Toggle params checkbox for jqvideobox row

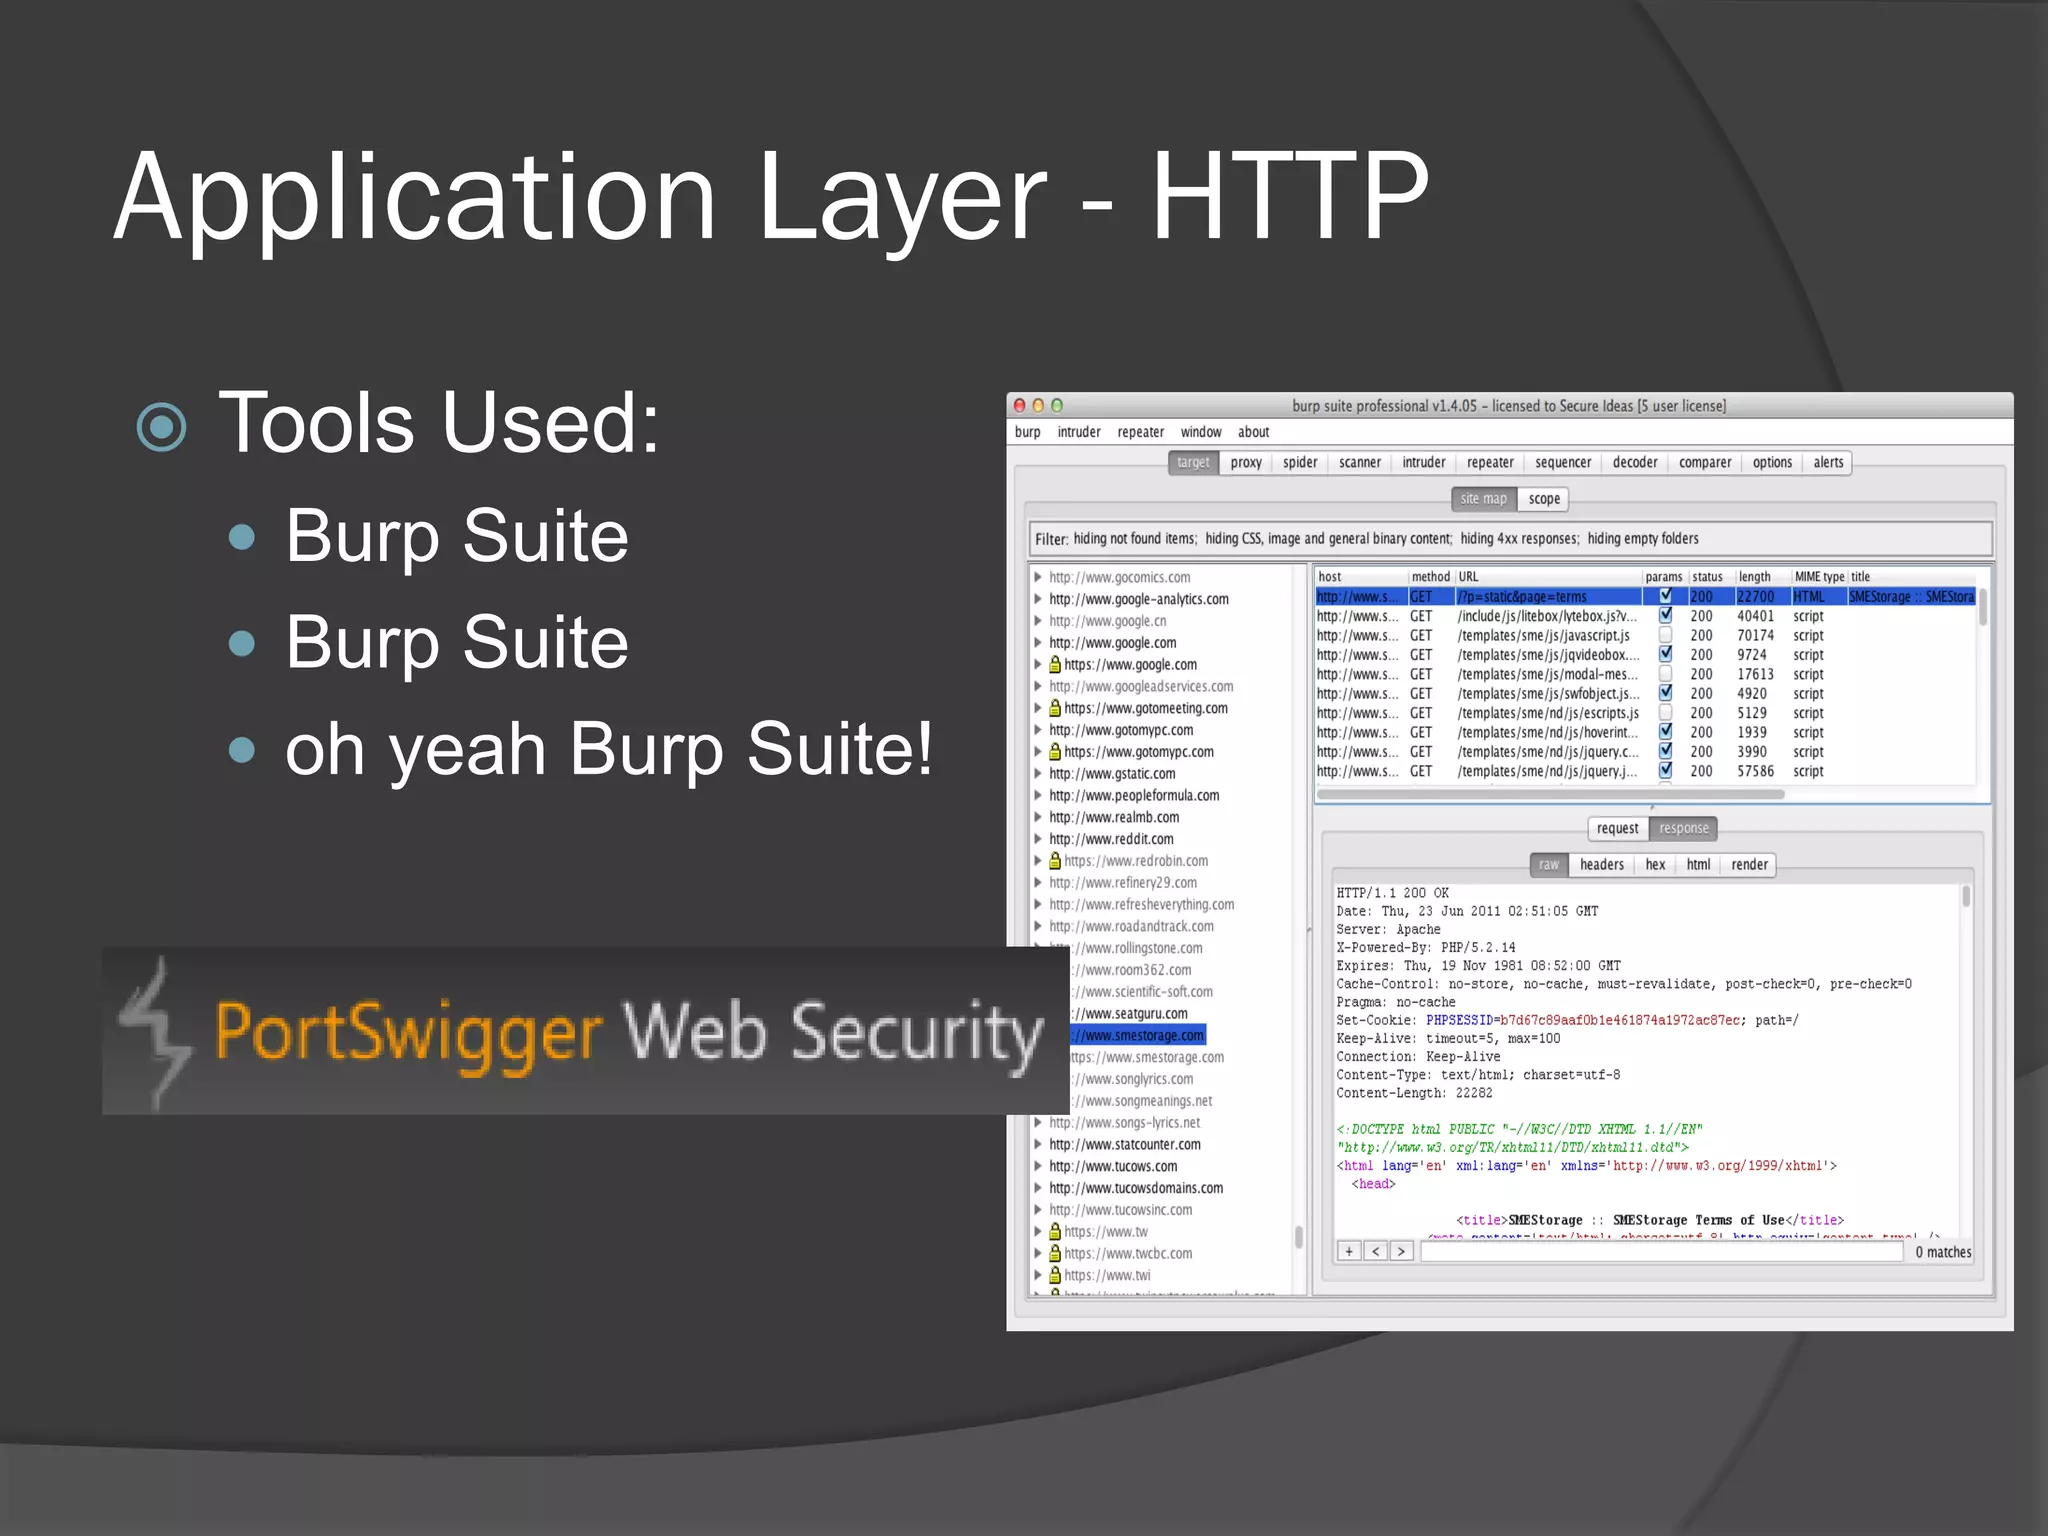[1665, 654]
